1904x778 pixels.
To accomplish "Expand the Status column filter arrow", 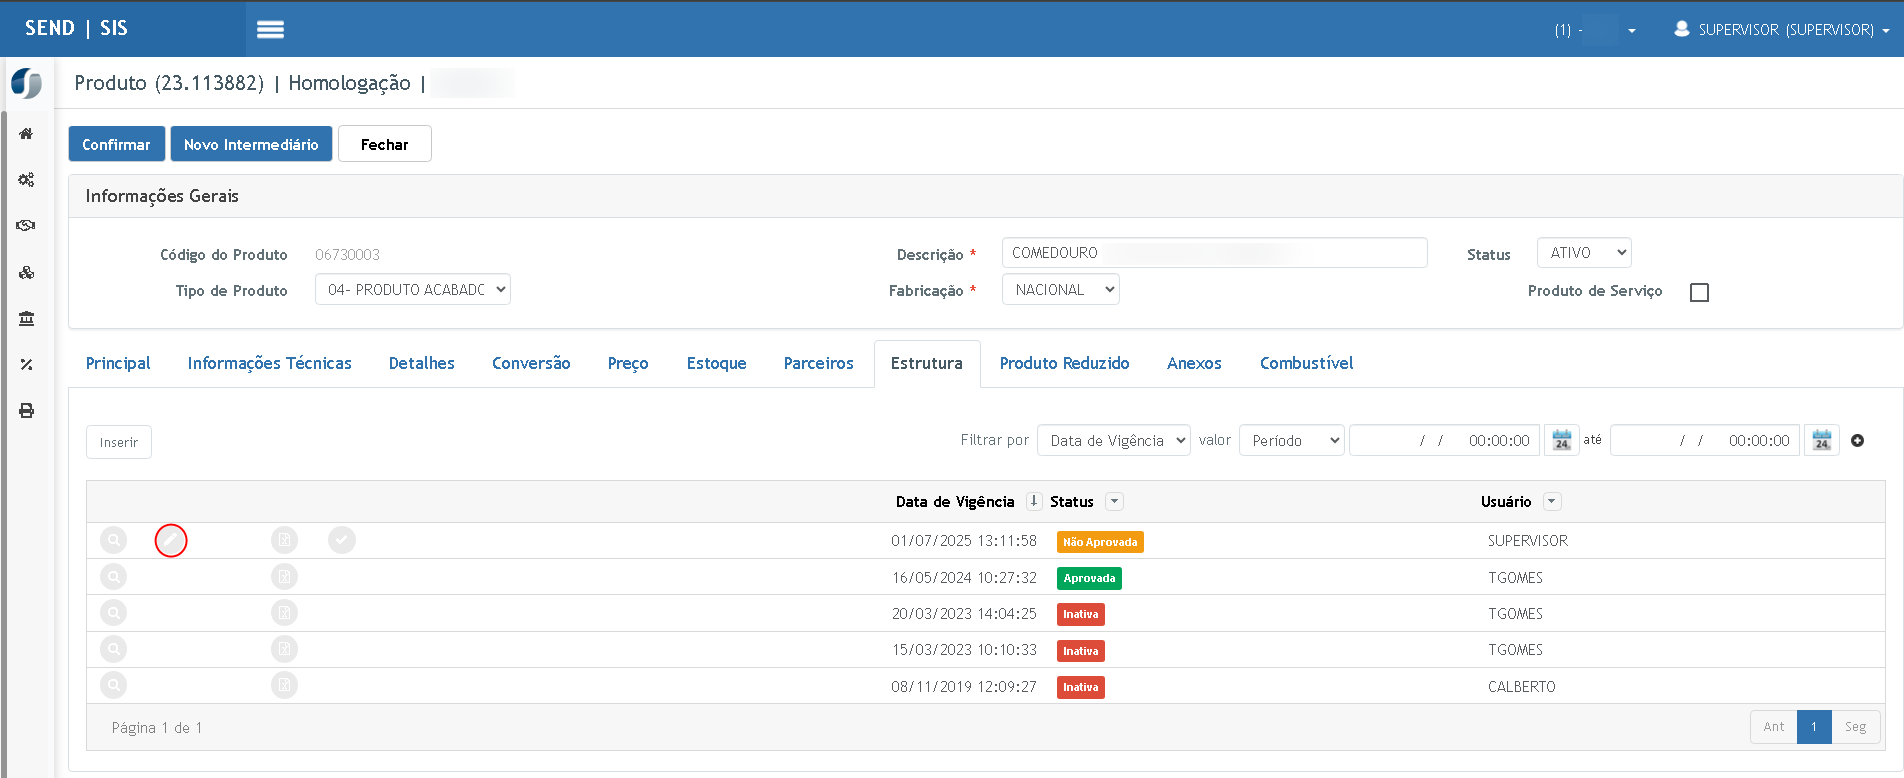I will coord(1114,501).
